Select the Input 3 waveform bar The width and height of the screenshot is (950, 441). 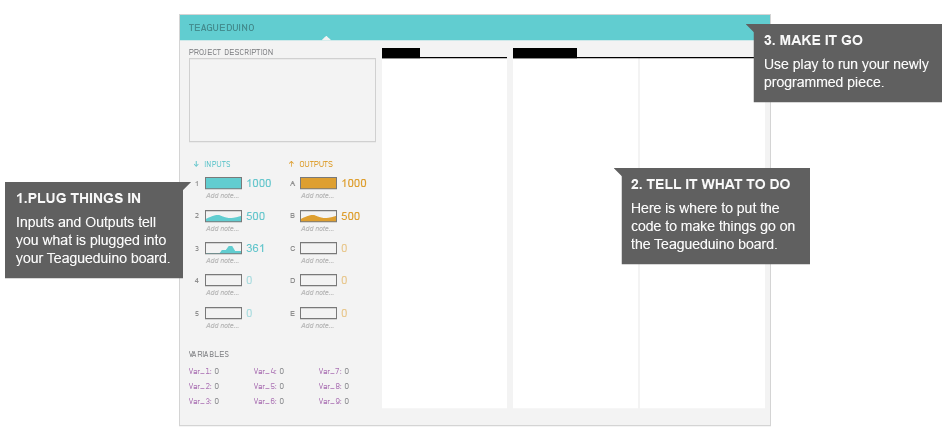point(224,248)
